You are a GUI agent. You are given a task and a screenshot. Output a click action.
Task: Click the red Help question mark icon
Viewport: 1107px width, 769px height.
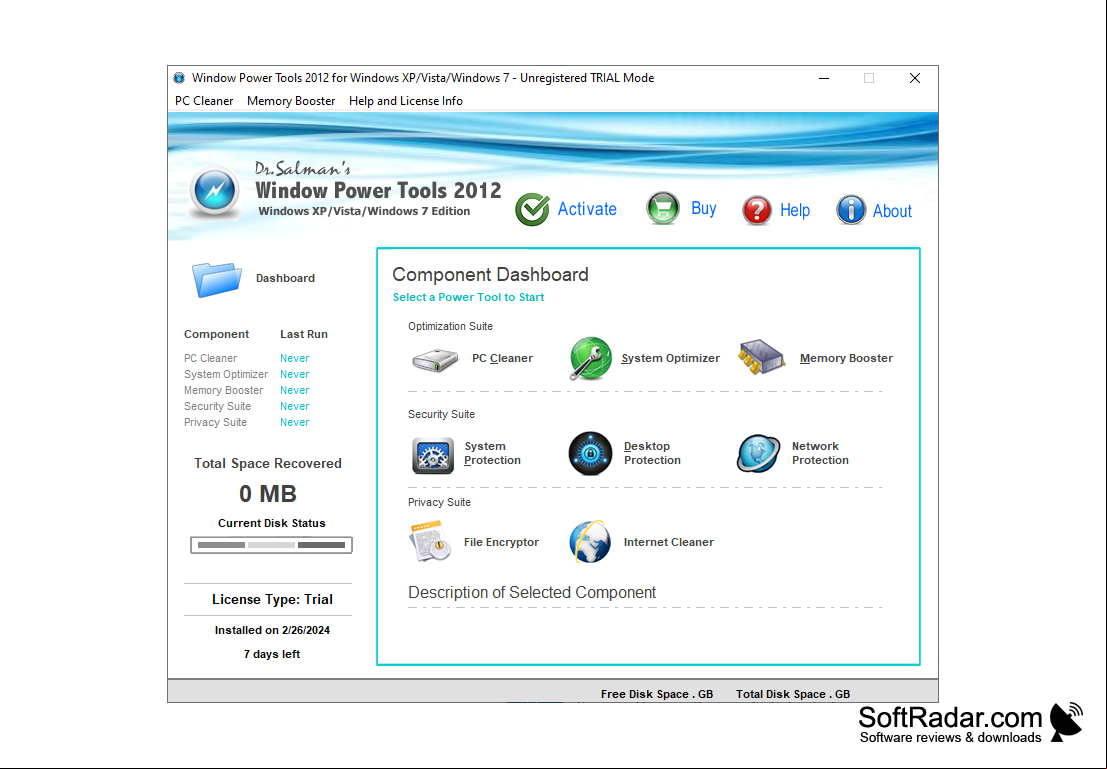pos(757,210)
